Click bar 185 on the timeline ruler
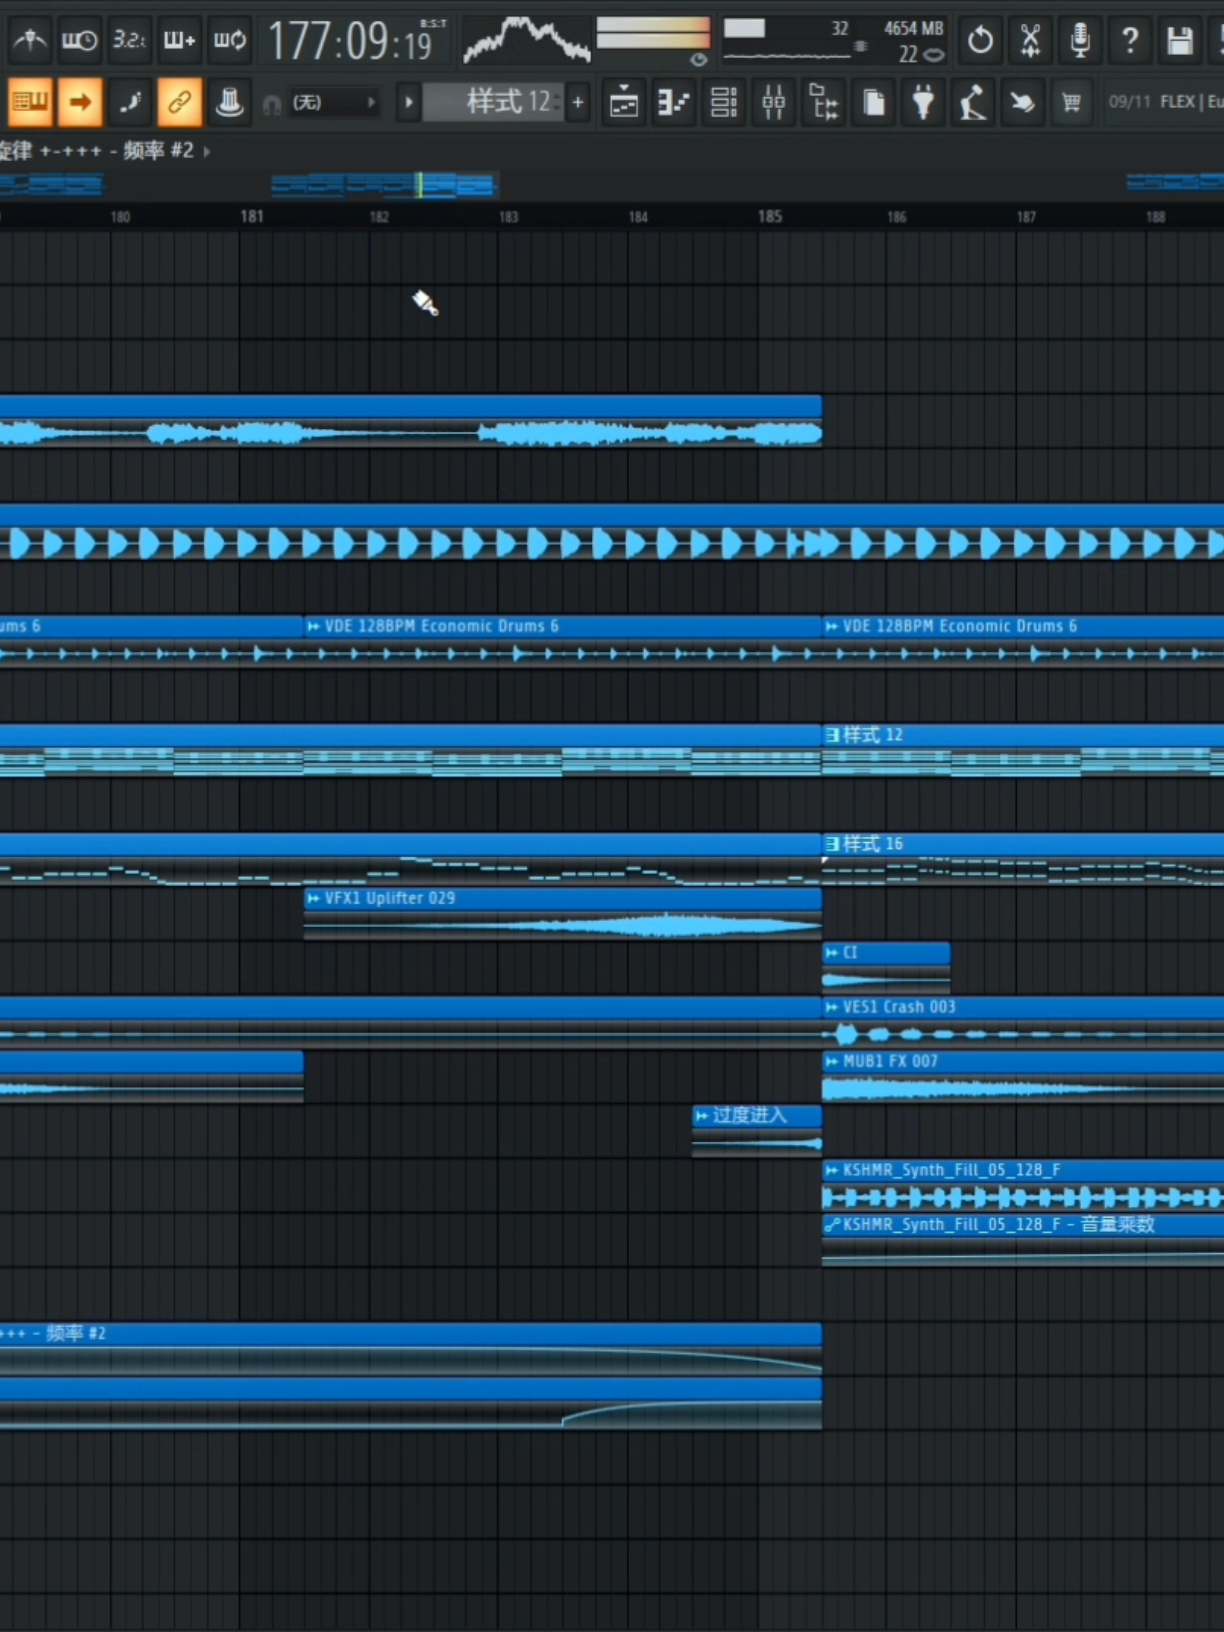The height and width of the screenshot is (1632, 1224). (x=770, y=216)
